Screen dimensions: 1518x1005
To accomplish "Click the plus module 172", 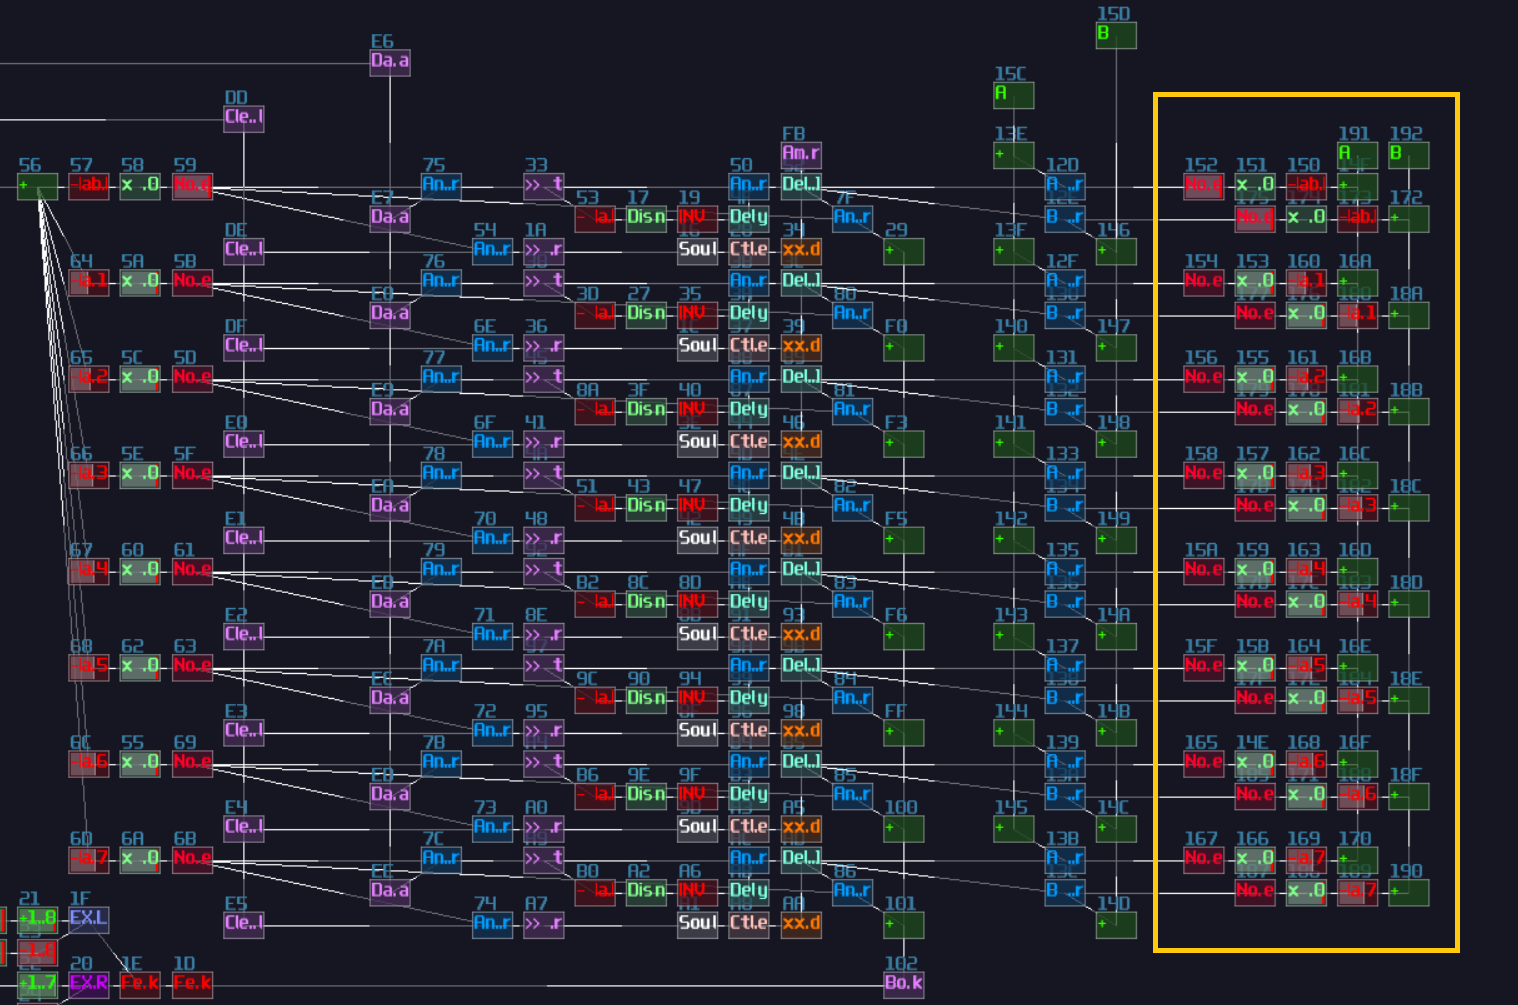I will [1409, 219].
